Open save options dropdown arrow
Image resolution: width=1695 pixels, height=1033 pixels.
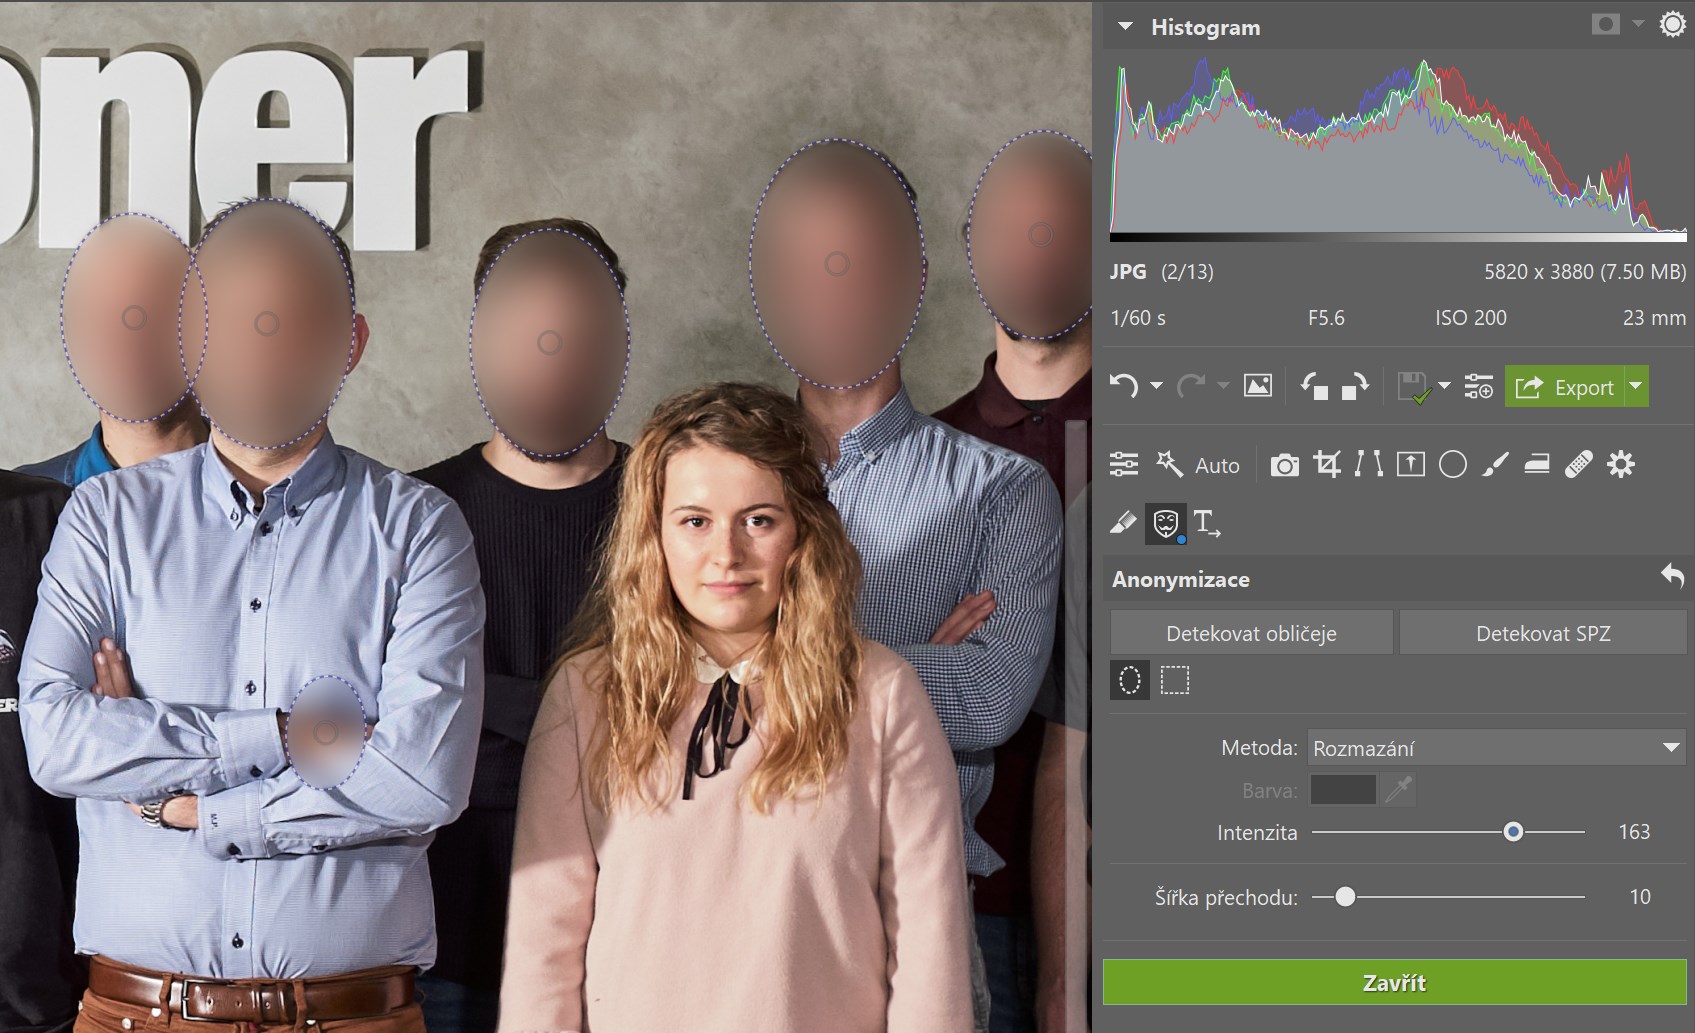(1444, 386)
